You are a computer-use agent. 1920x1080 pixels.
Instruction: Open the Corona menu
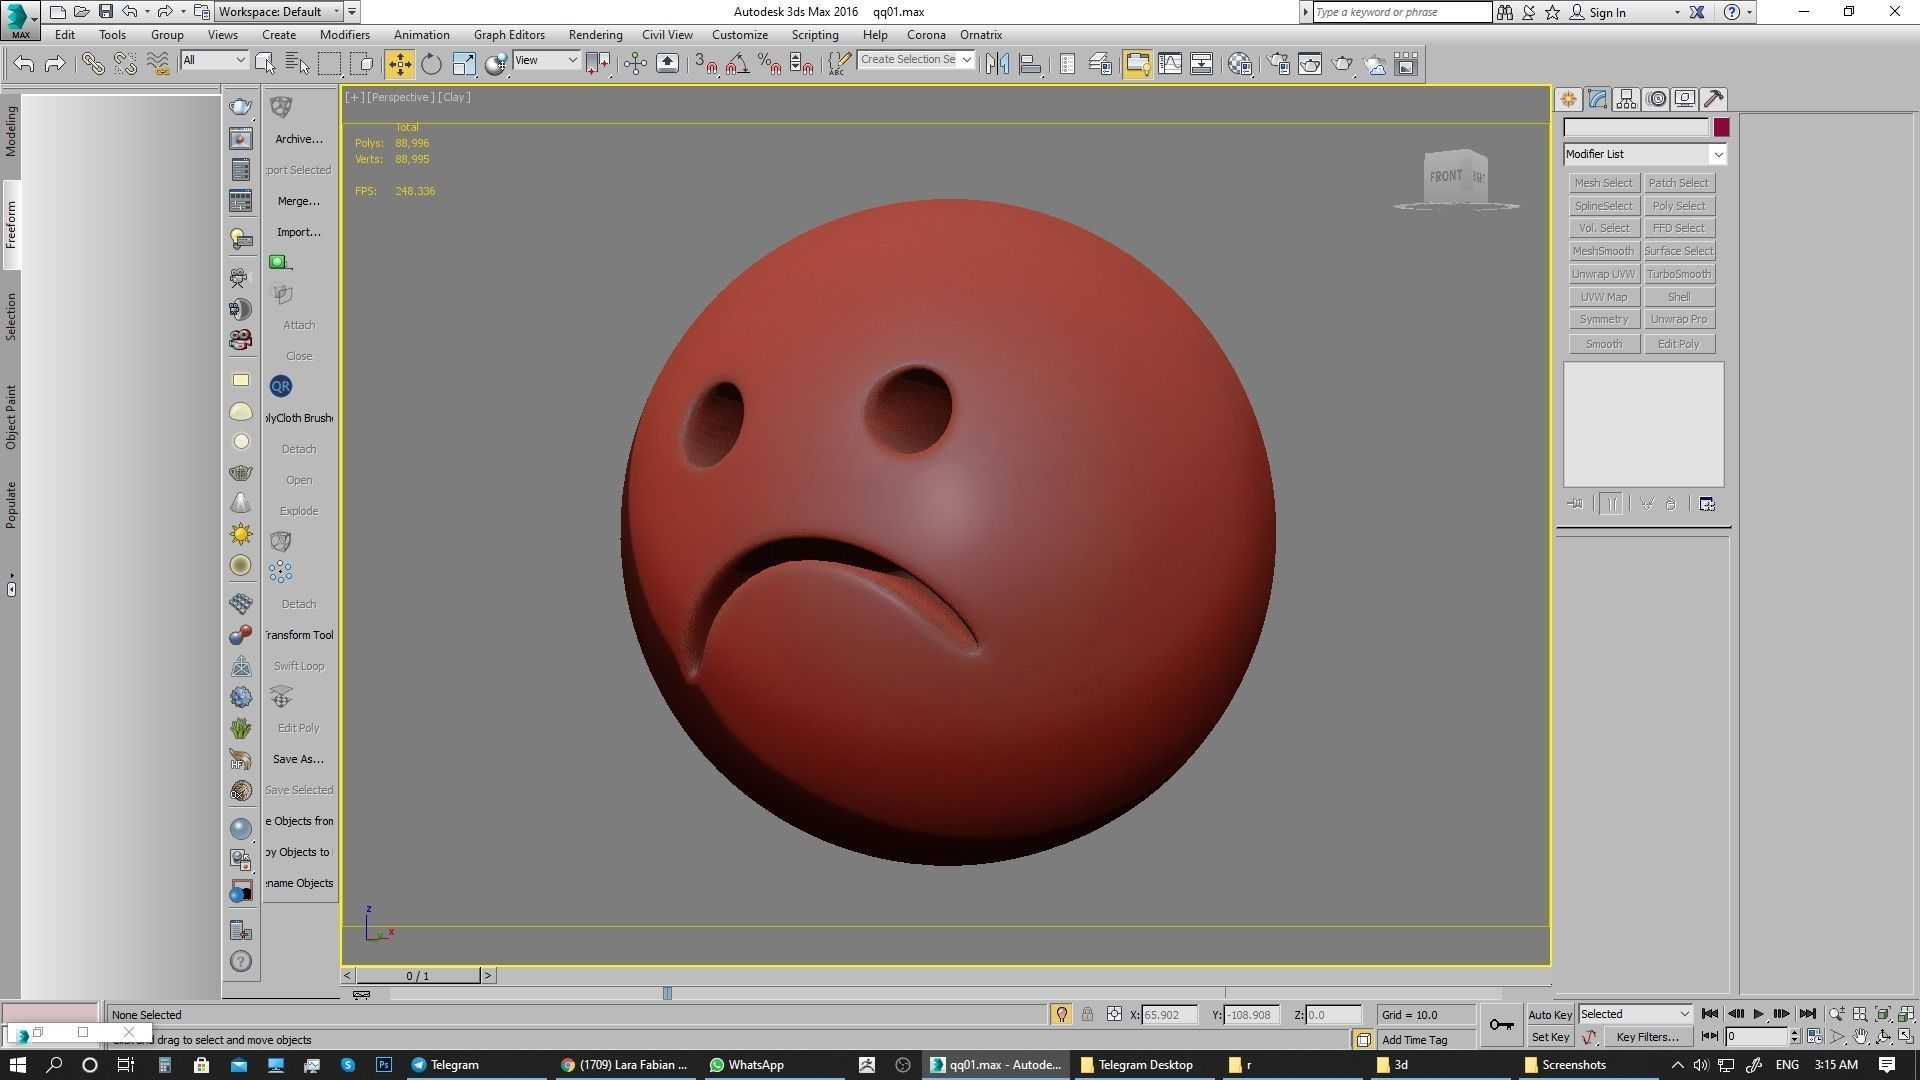(x=926, y=35)
